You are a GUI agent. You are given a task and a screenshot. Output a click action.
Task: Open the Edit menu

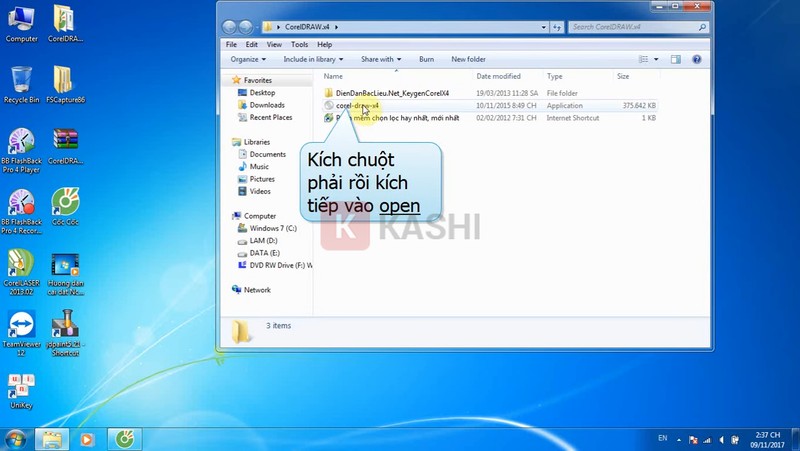[x=252, y=44]
